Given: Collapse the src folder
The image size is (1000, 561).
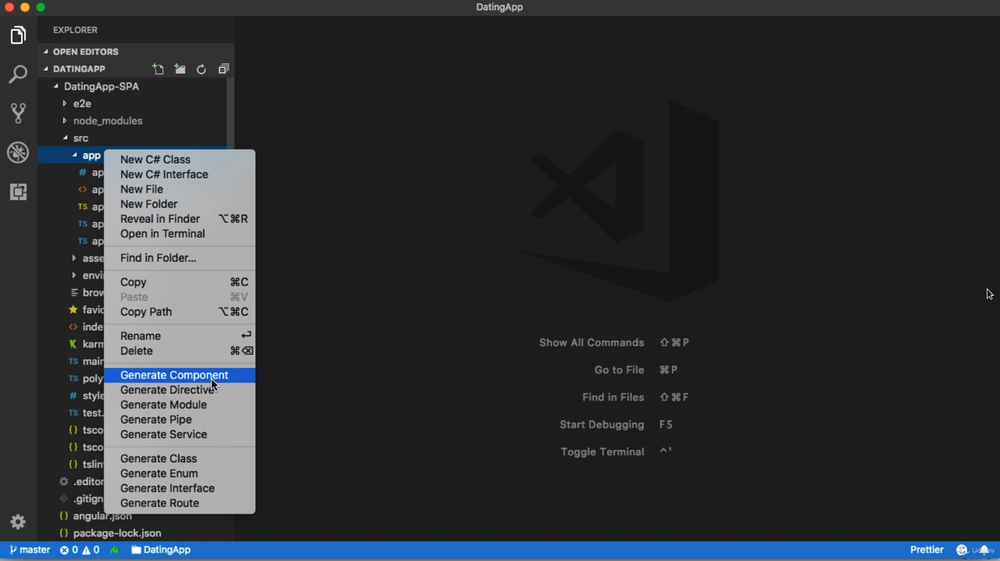Looking at the screenshot, I should click(x=65, y=138).
